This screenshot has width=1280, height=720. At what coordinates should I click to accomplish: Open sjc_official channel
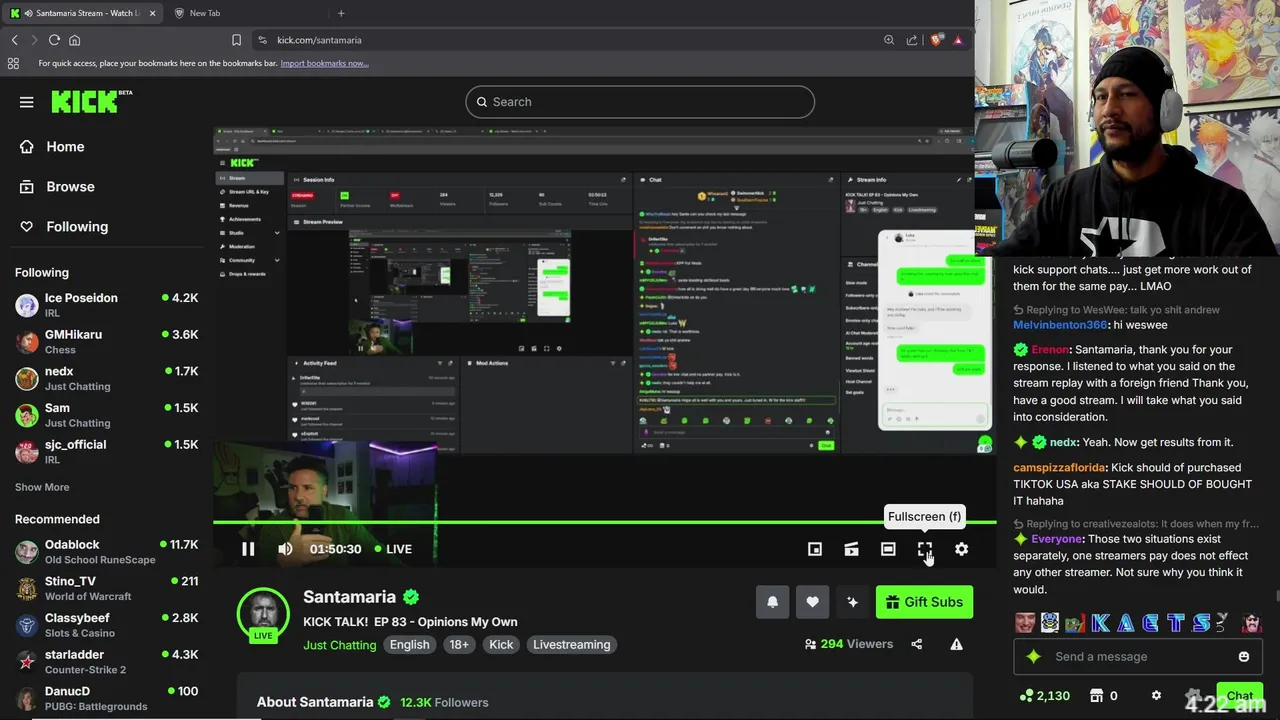coord(106,452)
